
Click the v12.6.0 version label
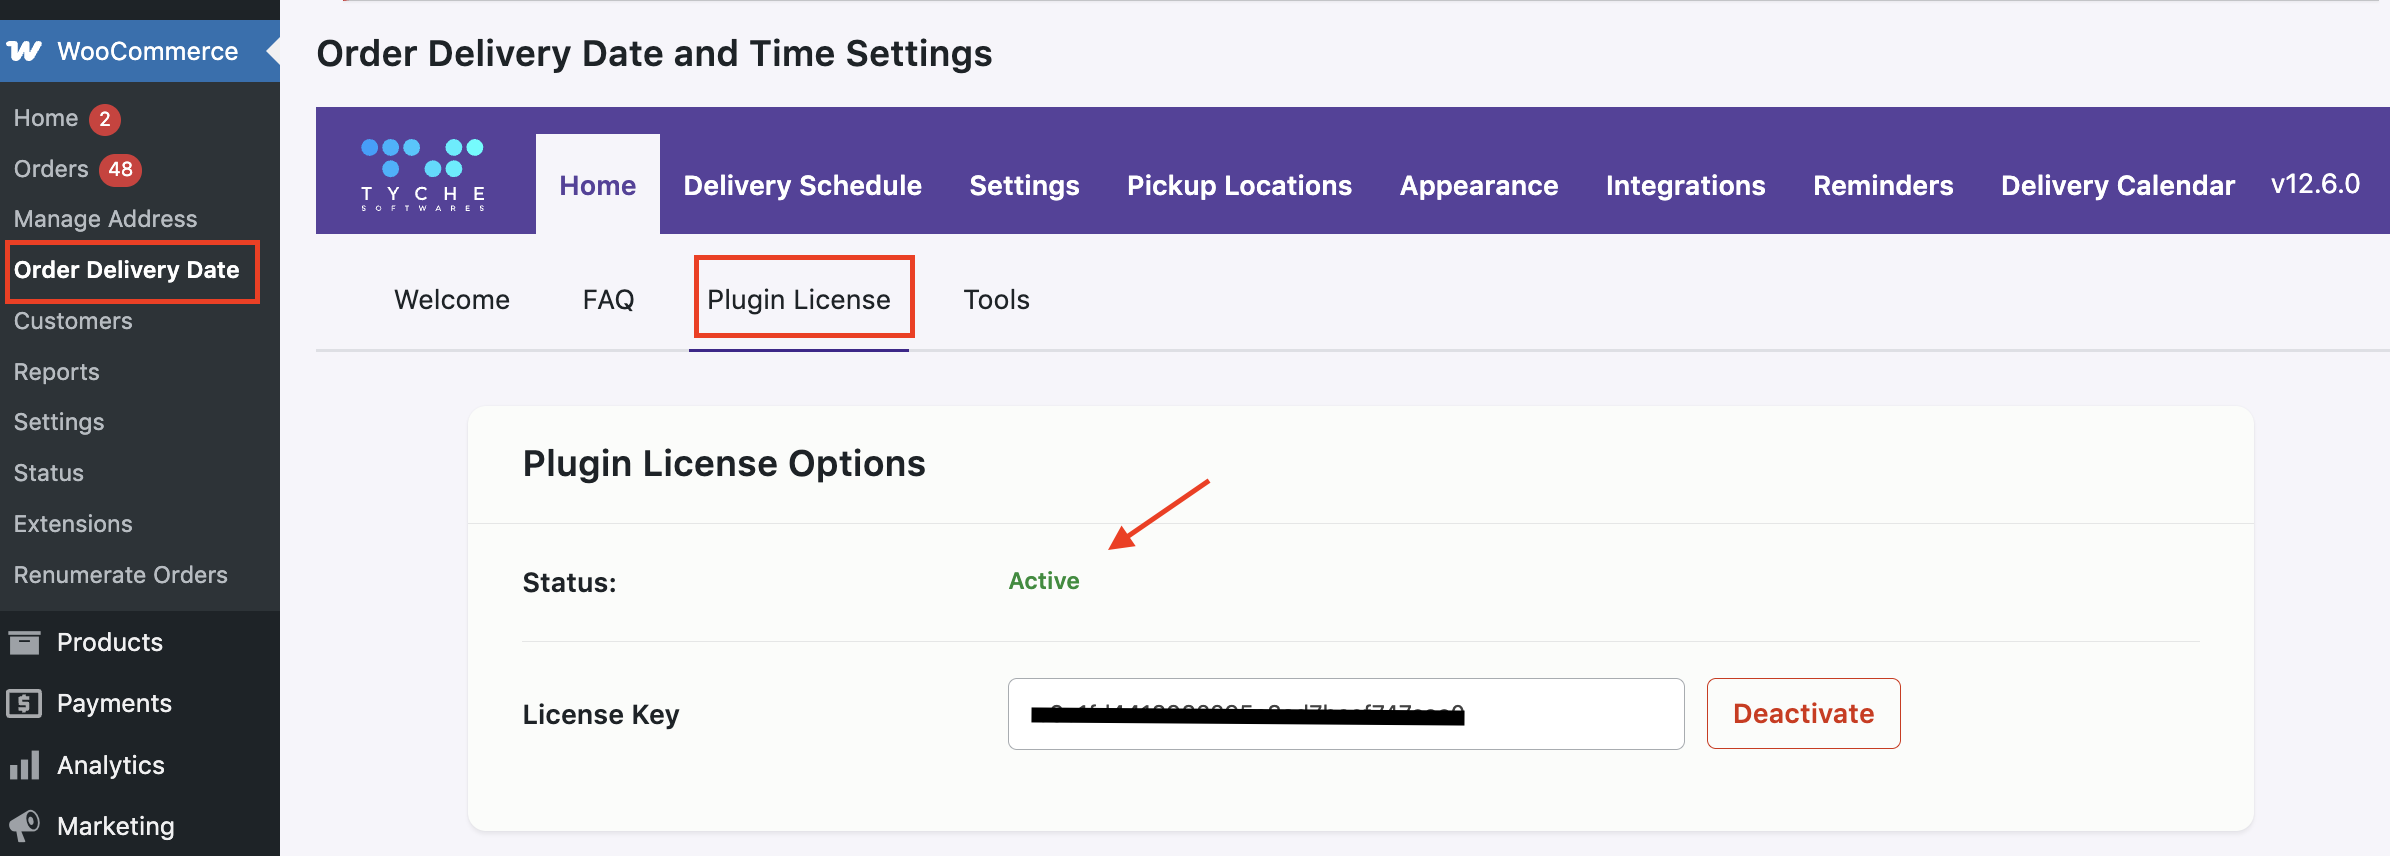point(2316,184)
